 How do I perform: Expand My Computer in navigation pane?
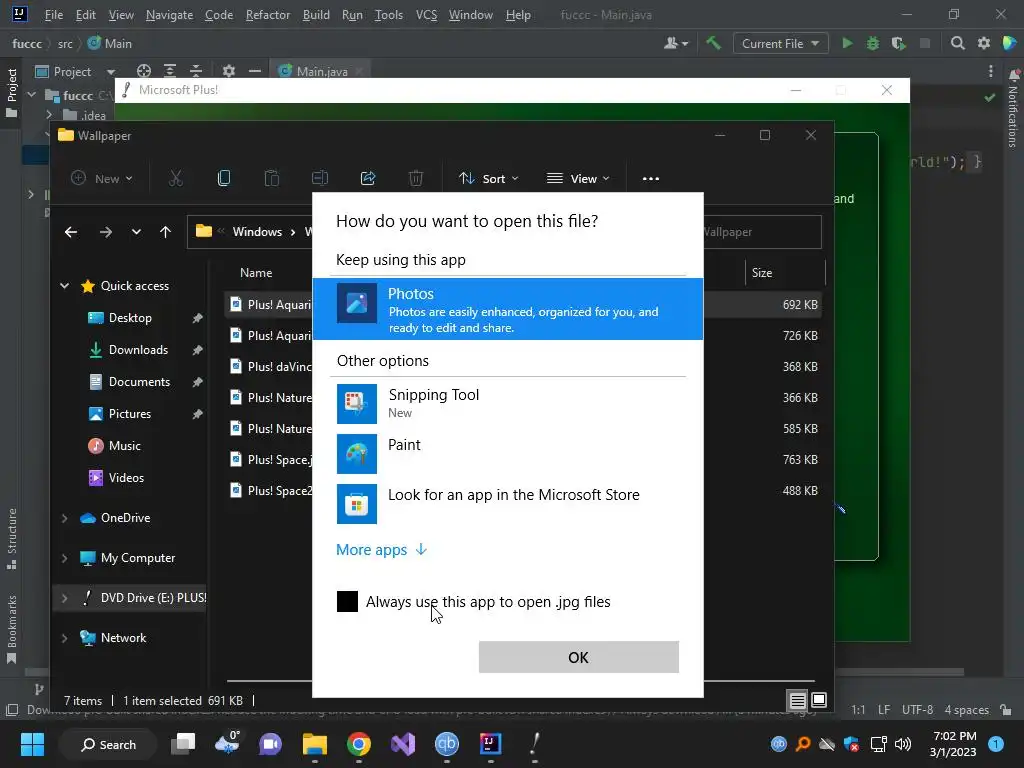(65, 558)
